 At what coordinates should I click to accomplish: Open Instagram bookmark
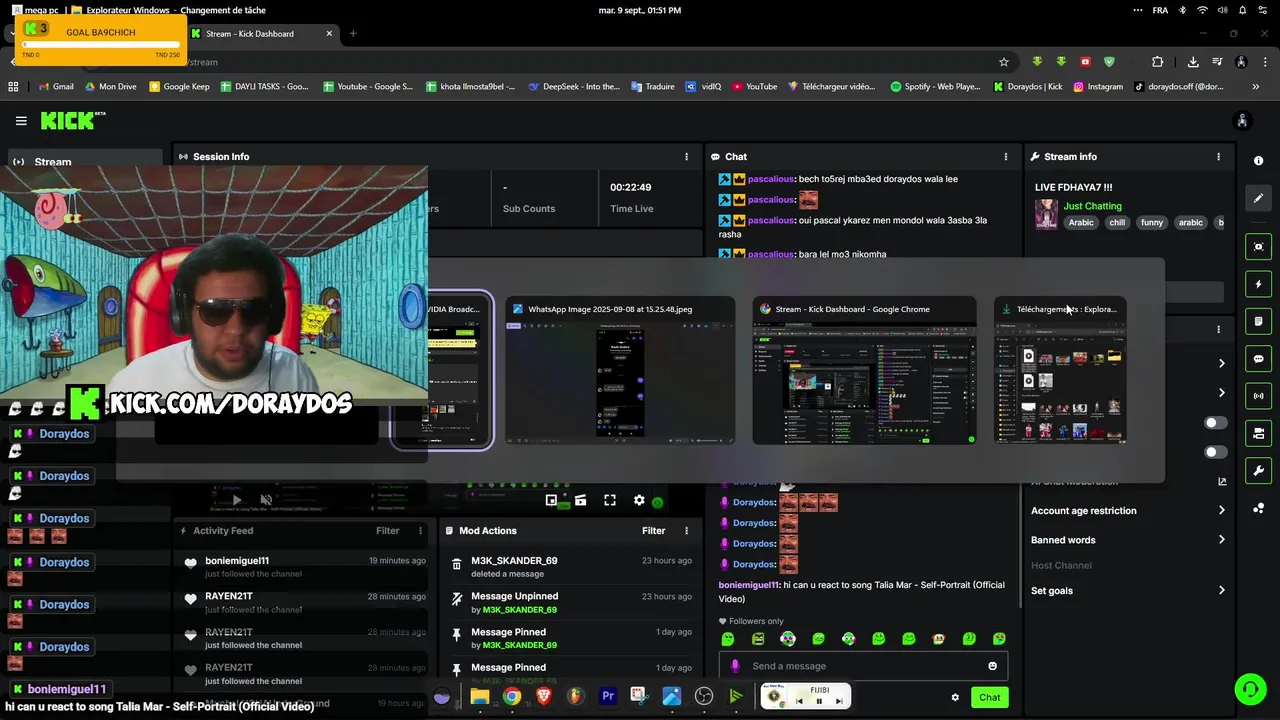coord(1098,87)
